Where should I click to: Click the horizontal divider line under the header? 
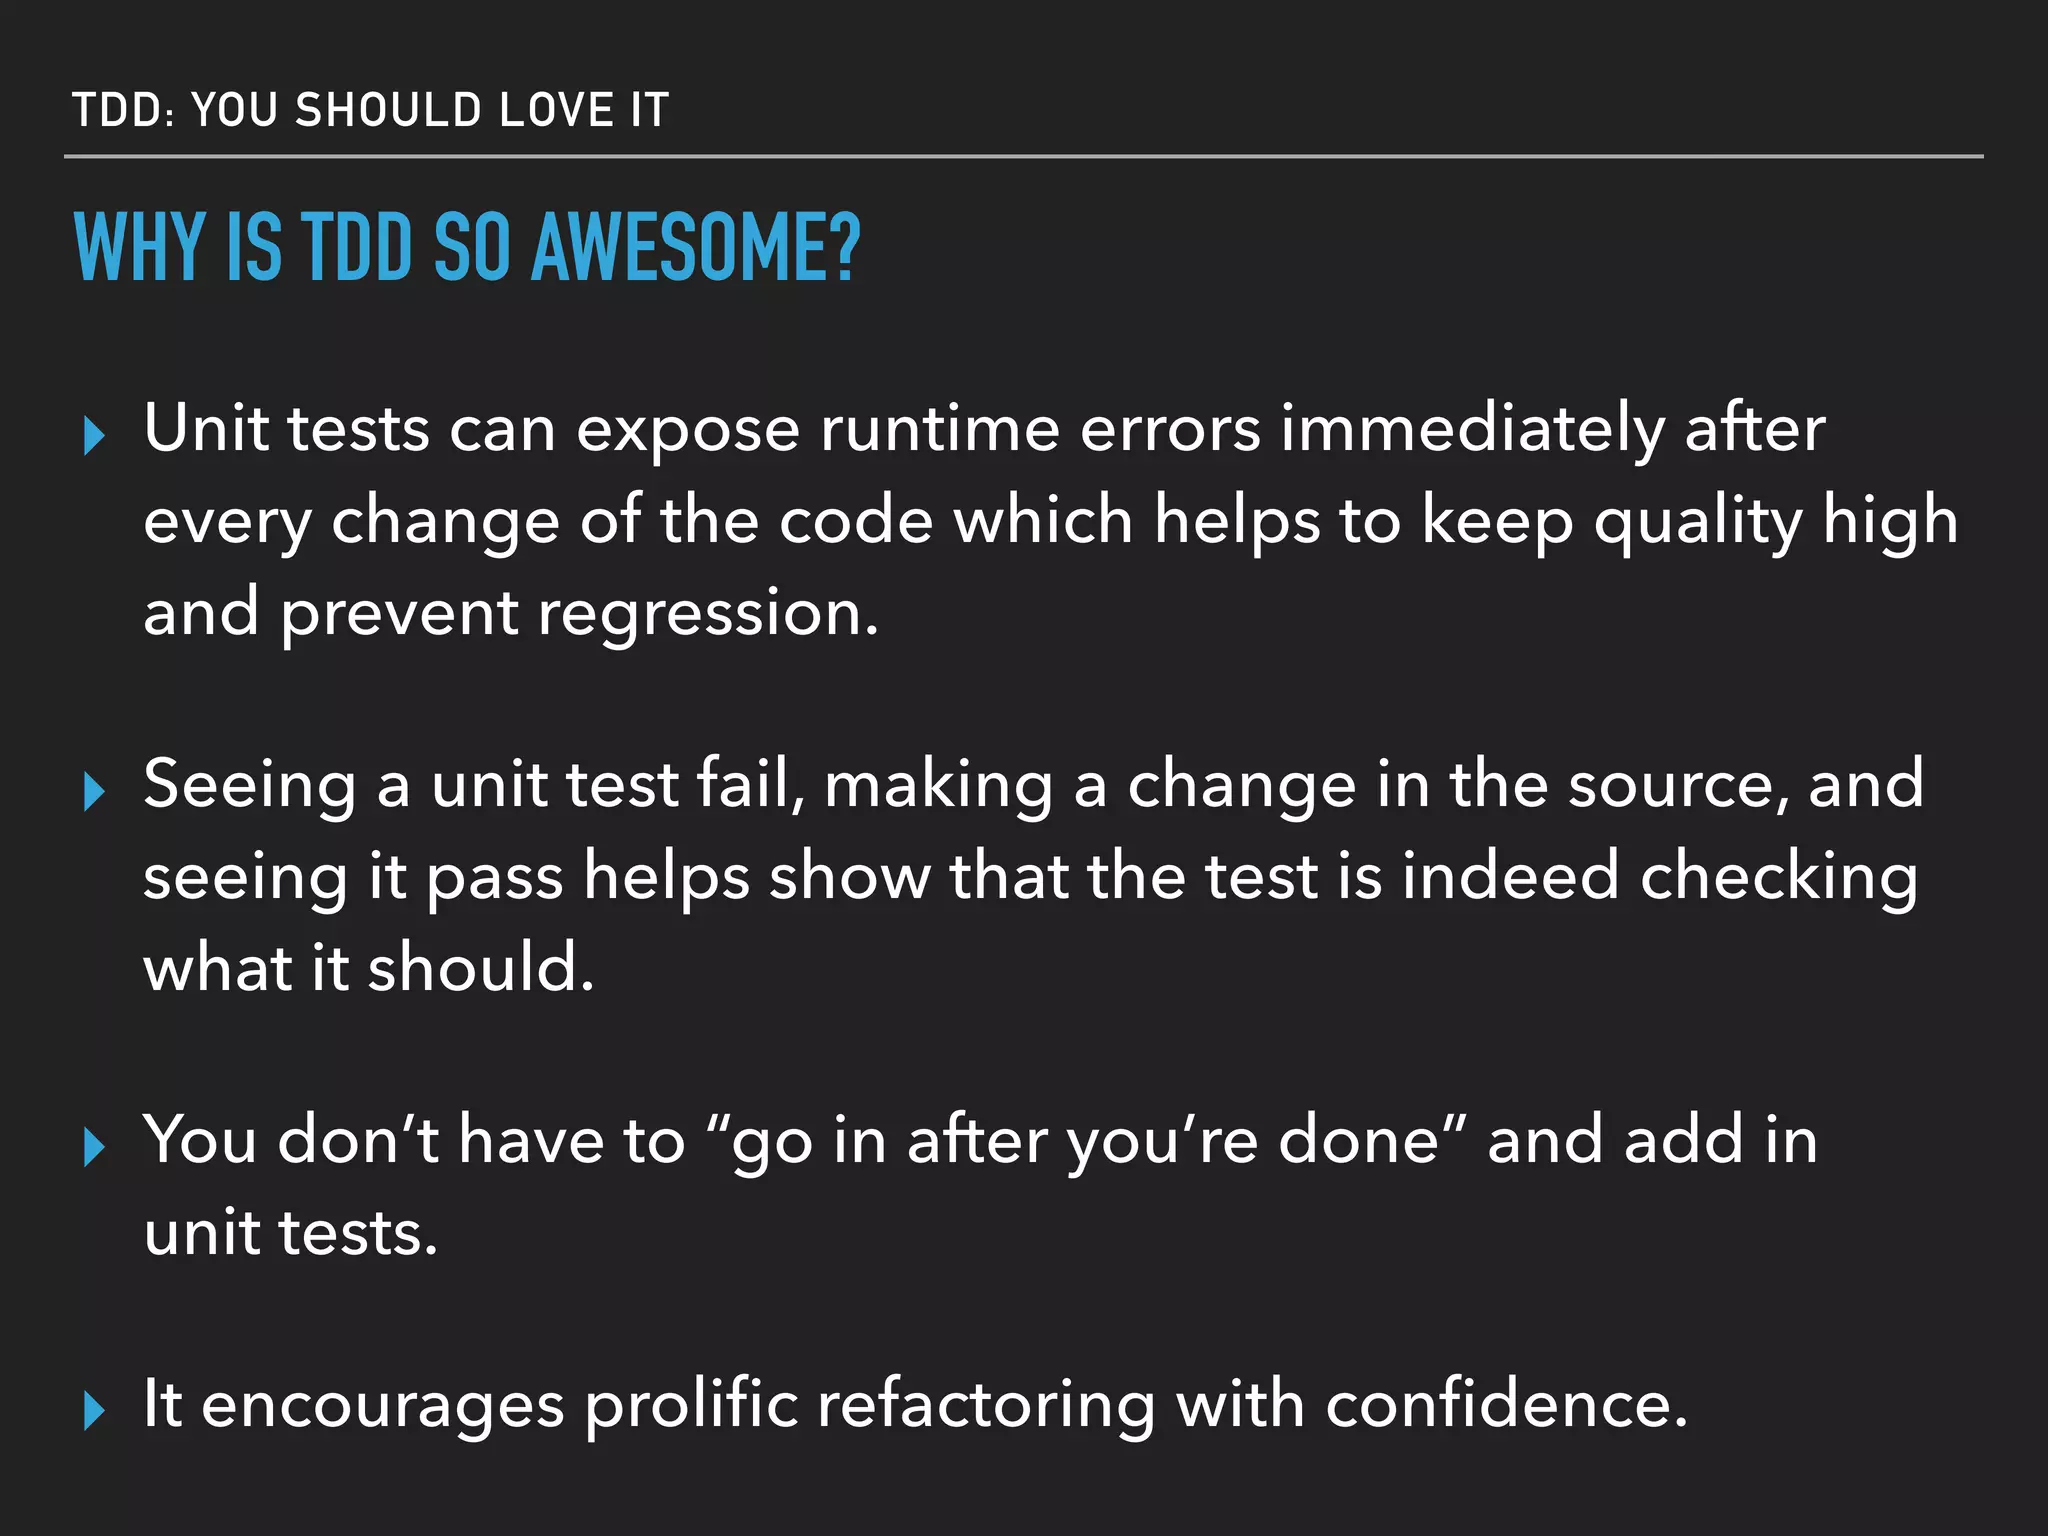point(1022,157)
